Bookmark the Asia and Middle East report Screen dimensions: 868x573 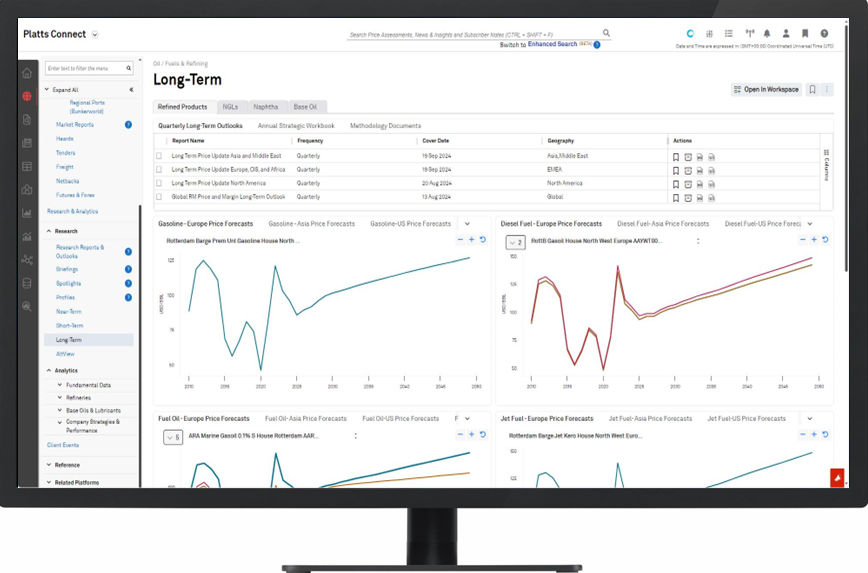pos(676,157)
